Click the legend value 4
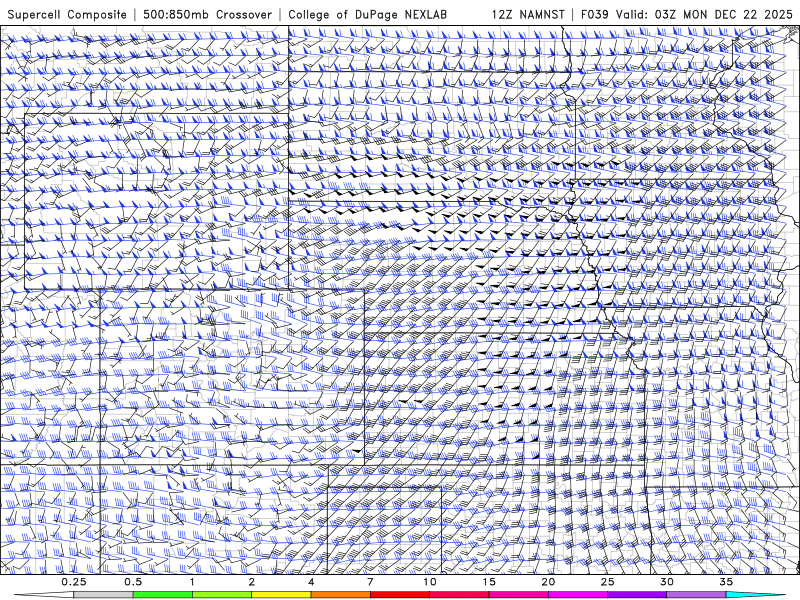The width and height of the screenshot is (800, 600). 311,582
